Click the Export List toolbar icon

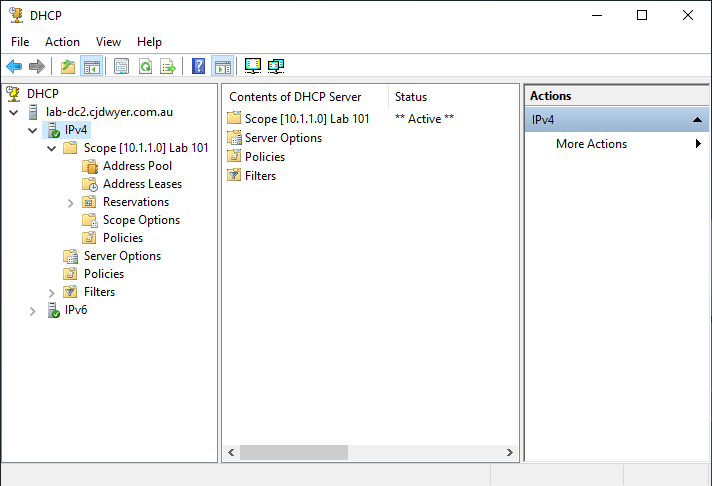[168, 67]
